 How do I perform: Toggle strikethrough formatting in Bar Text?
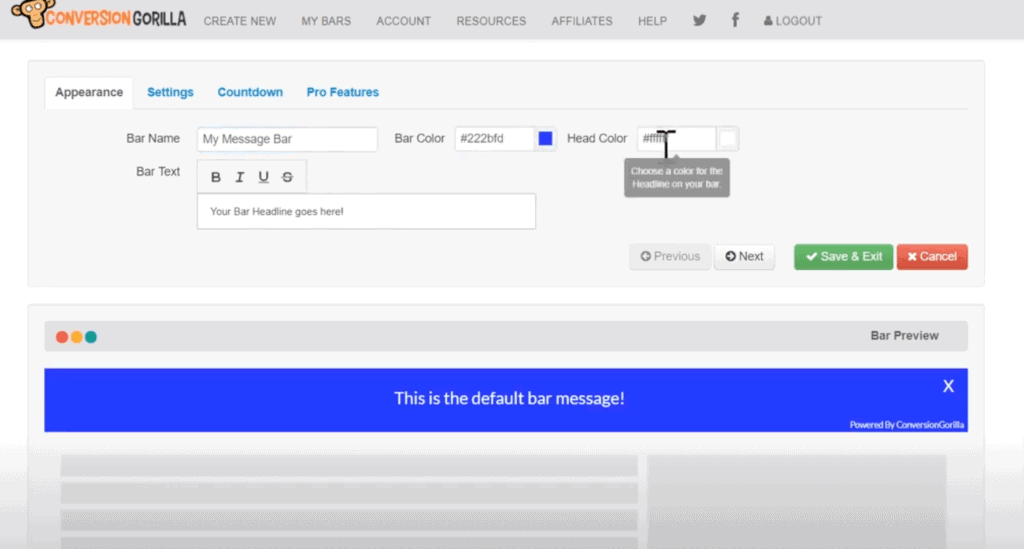point(288,177)
